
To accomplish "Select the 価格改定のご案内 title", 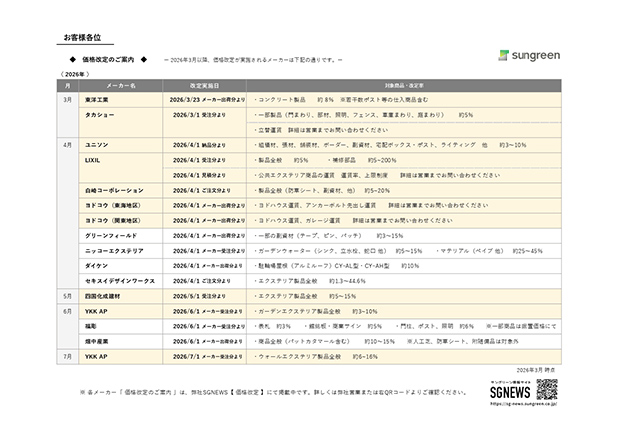I will (x=108, y=60).
